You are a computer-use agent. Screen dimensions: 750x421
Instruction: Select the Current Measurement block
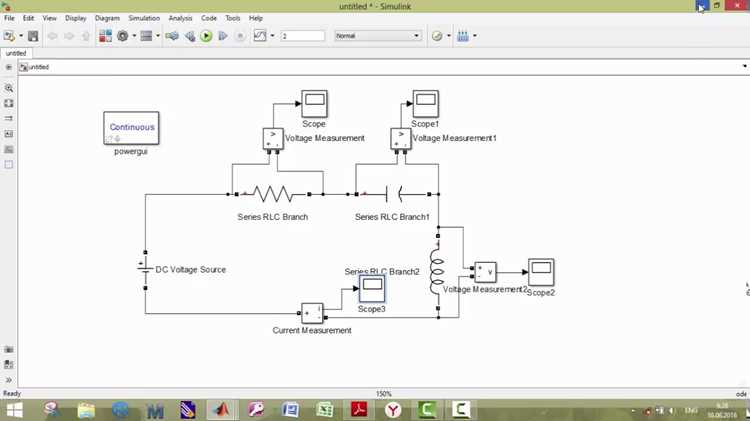(312, 313)
